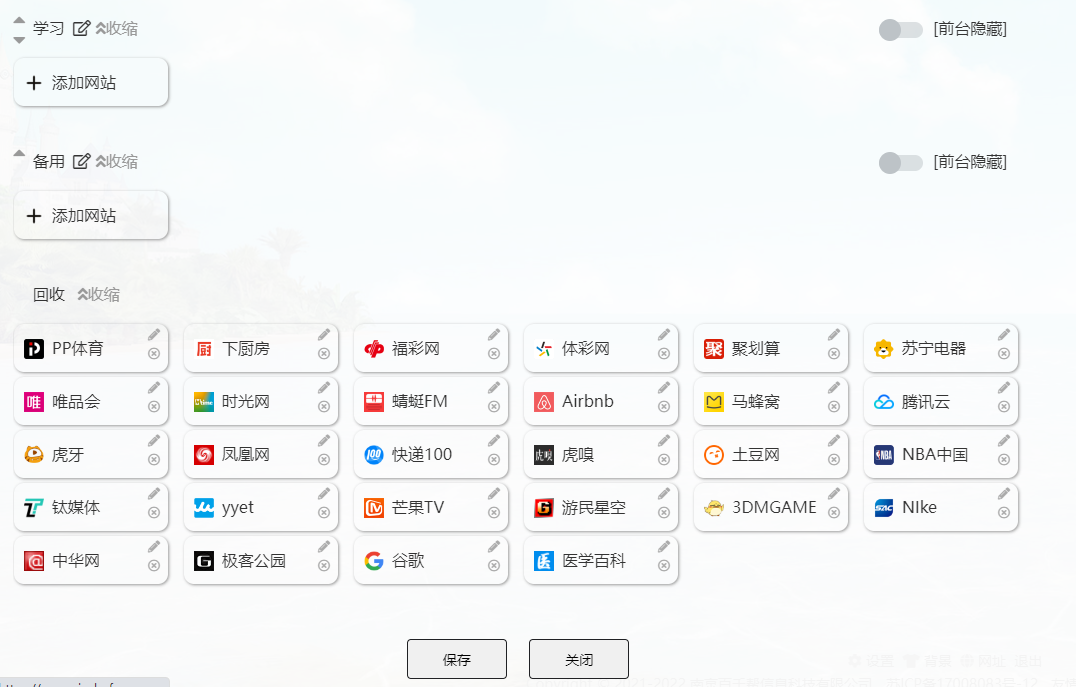Click the rename icon beside 学习
Viewport: 1076px width, 687px height.
click(82, 28)
